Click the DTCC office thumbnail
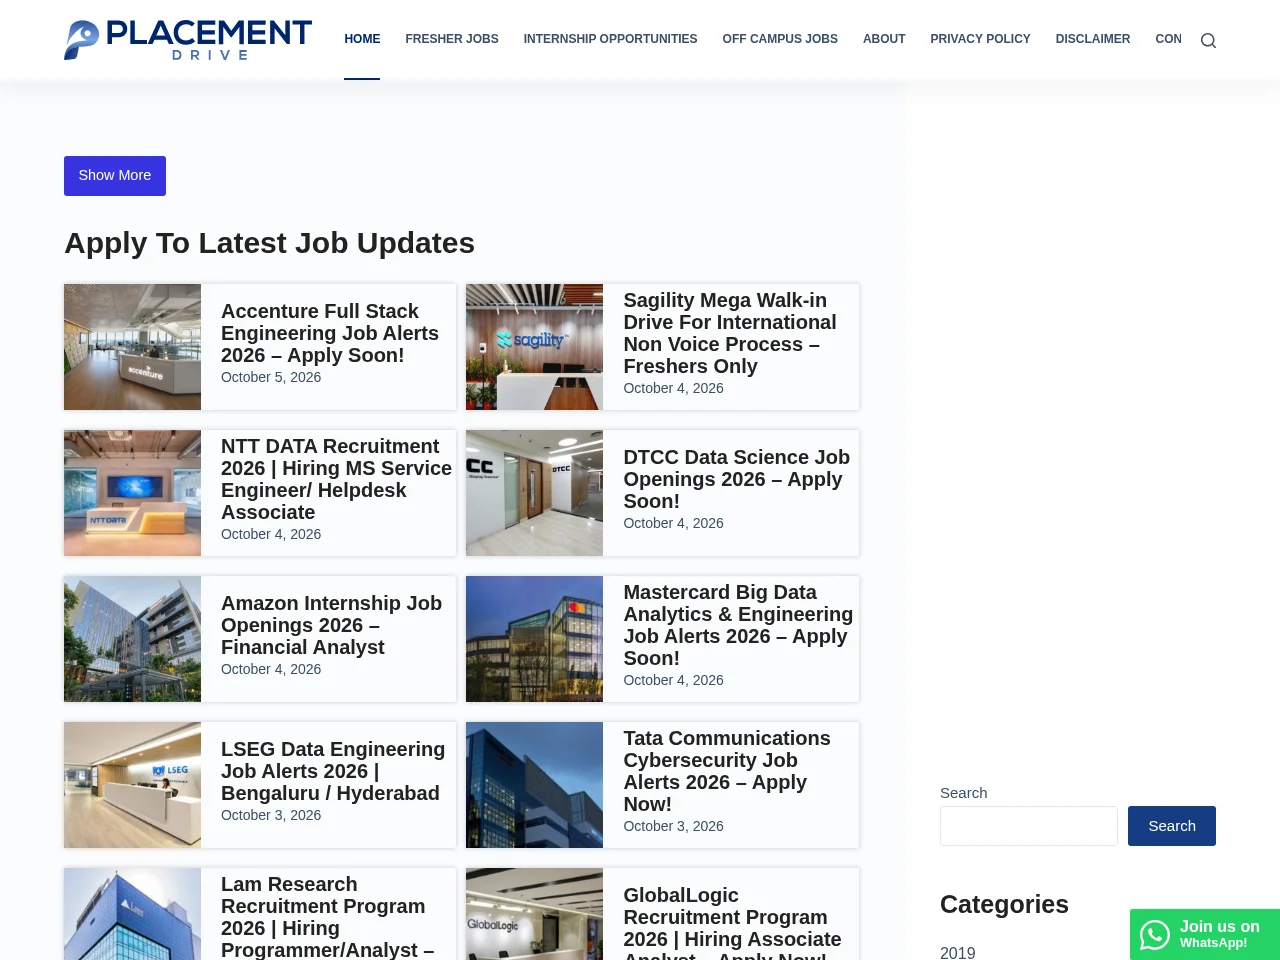 [x=534, y=493]
